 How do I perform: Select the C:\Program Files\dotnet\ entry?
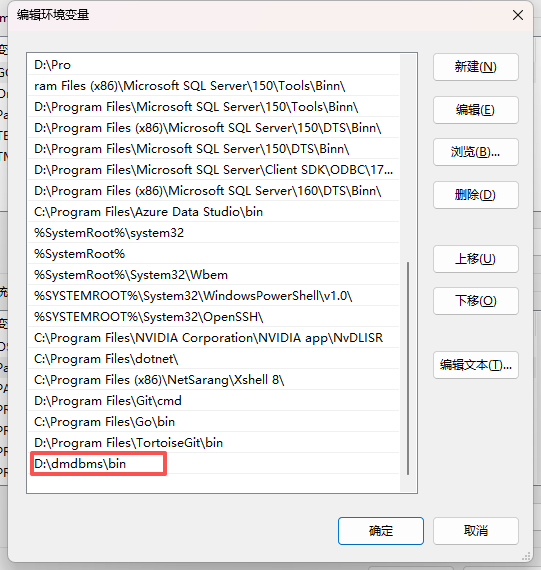(214, 359)
